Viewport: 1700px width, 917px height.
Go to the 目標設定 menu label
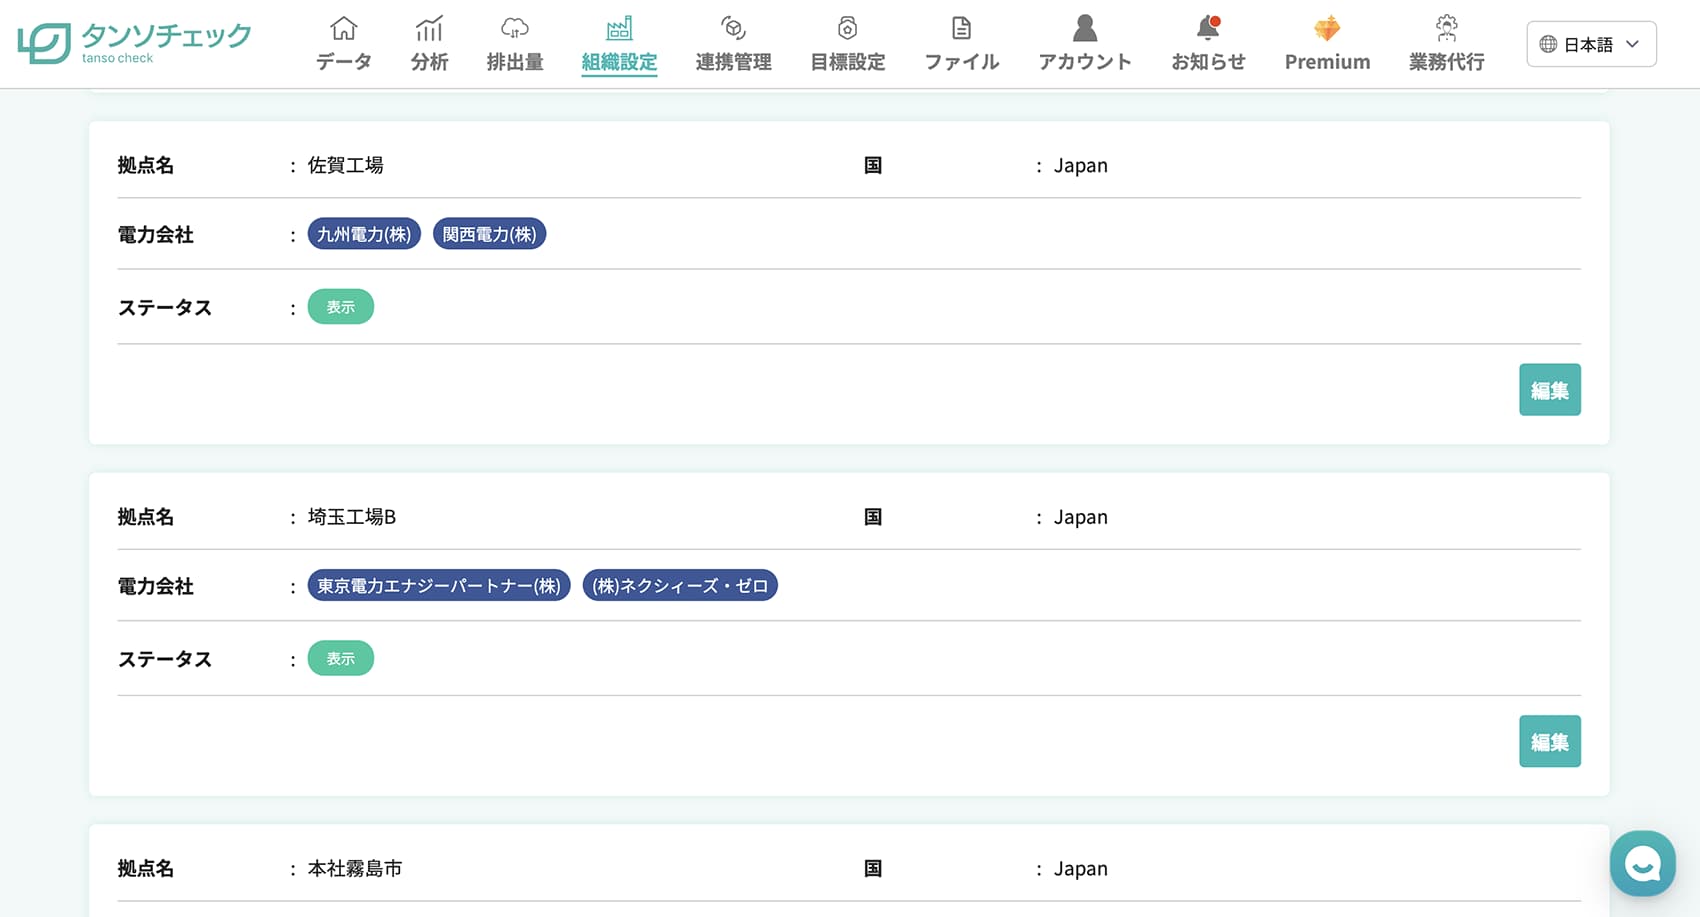click(x=847, y=62)
